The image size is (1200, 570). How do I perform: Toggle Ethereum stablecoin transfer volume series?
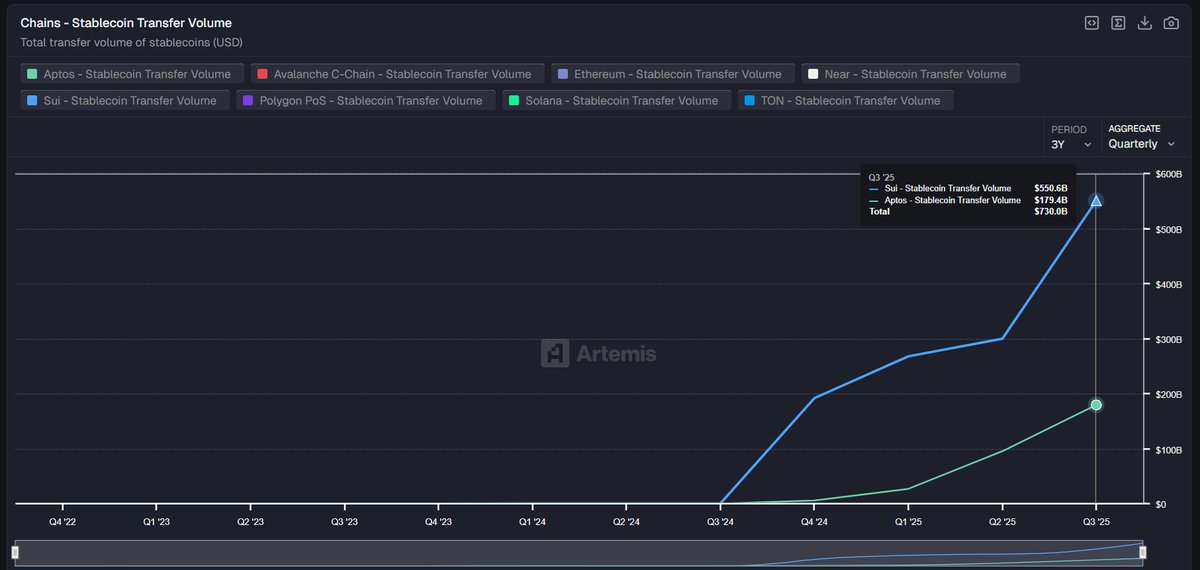click(673, 74)
